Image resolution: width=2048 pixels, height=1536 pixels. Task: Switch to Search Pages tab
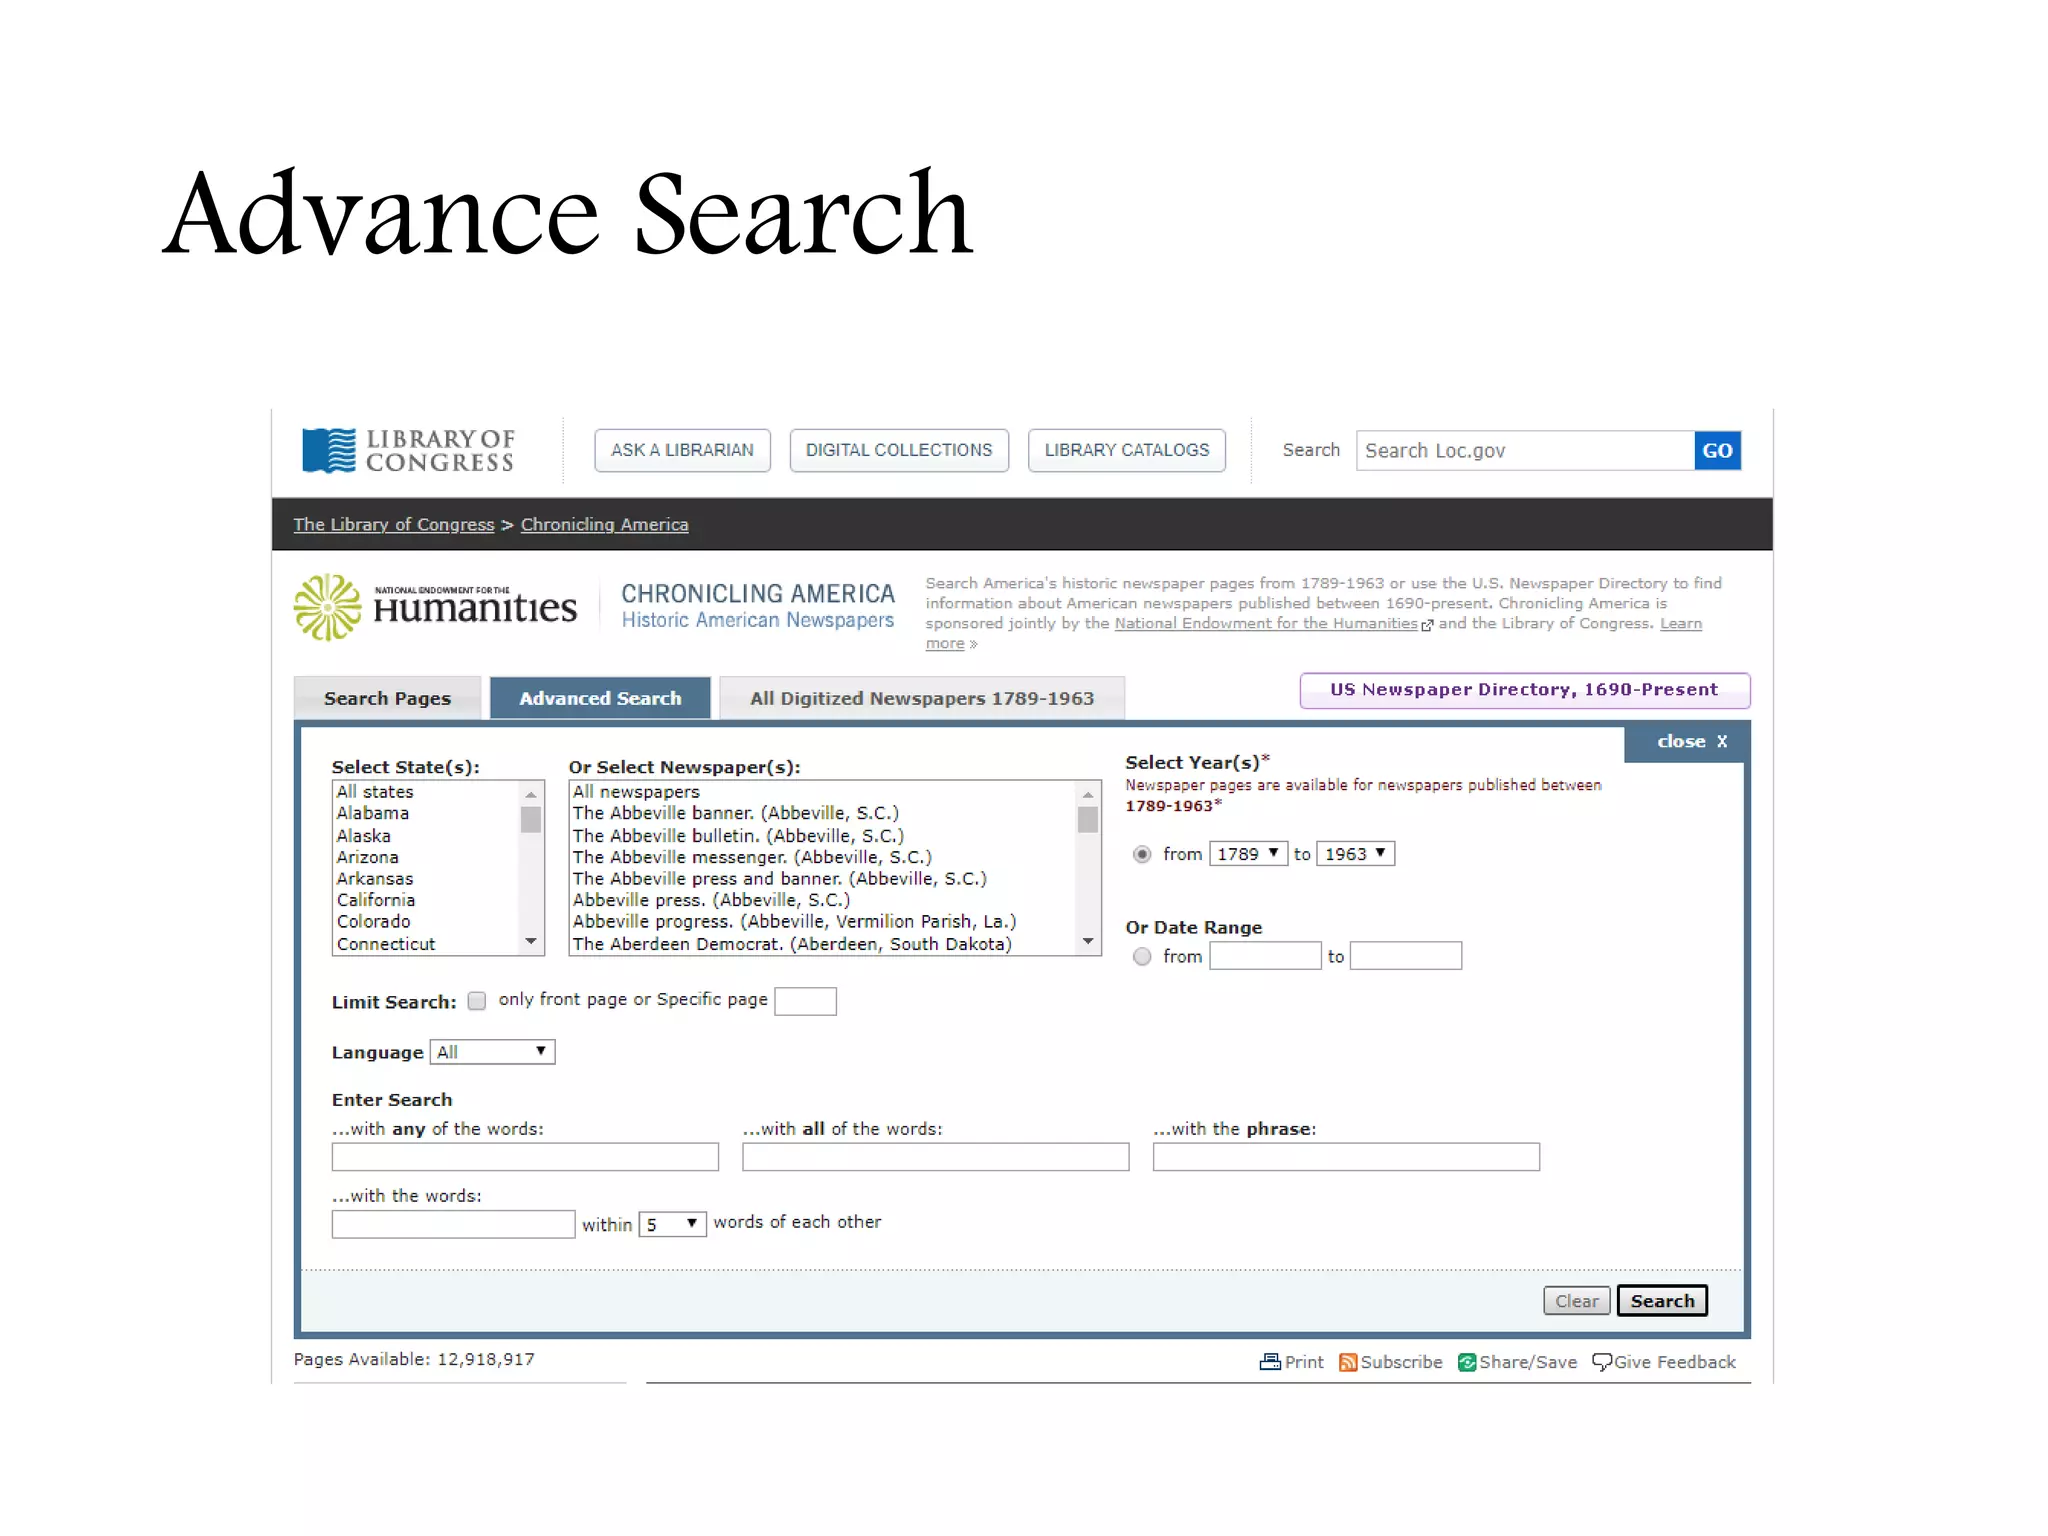tap(387, 698)
